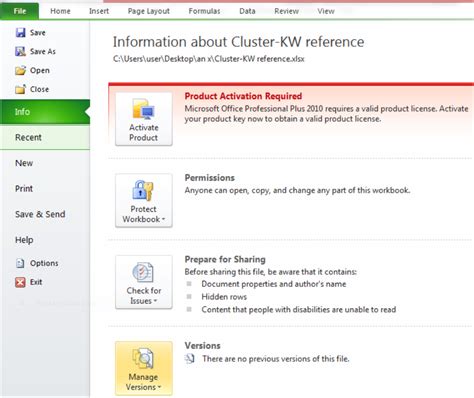474x398 pixels.
Task: Click the Protect Workbook lock and key icon
Action: click(x=143, y=190)
